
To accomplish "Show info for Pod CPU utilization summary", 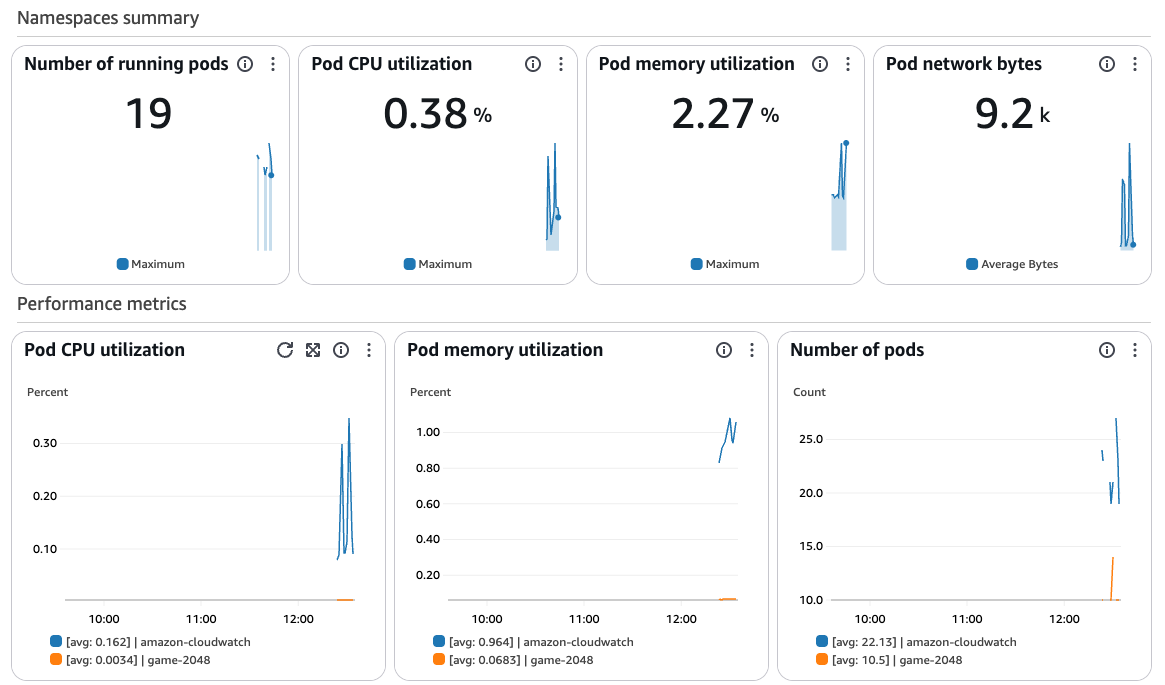I will [533, 64].
